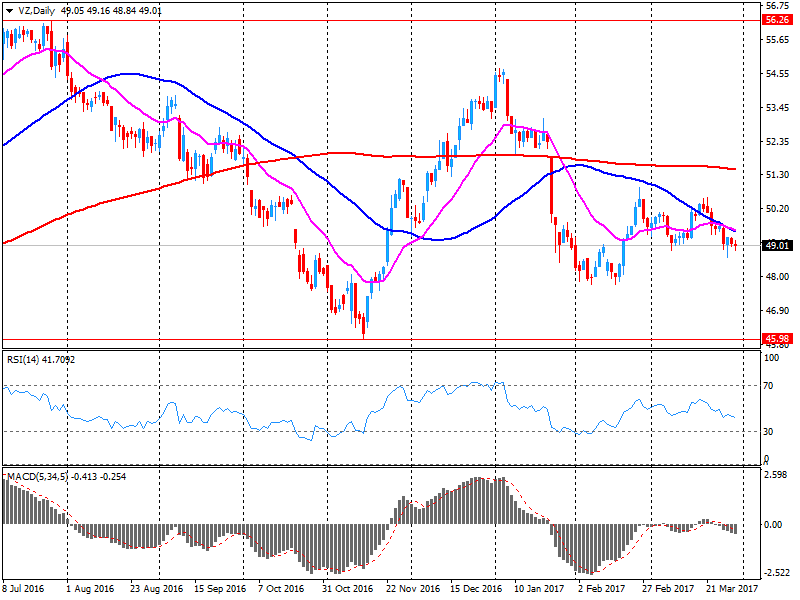Click the 51.30 price scale label

tap(776, 175)
